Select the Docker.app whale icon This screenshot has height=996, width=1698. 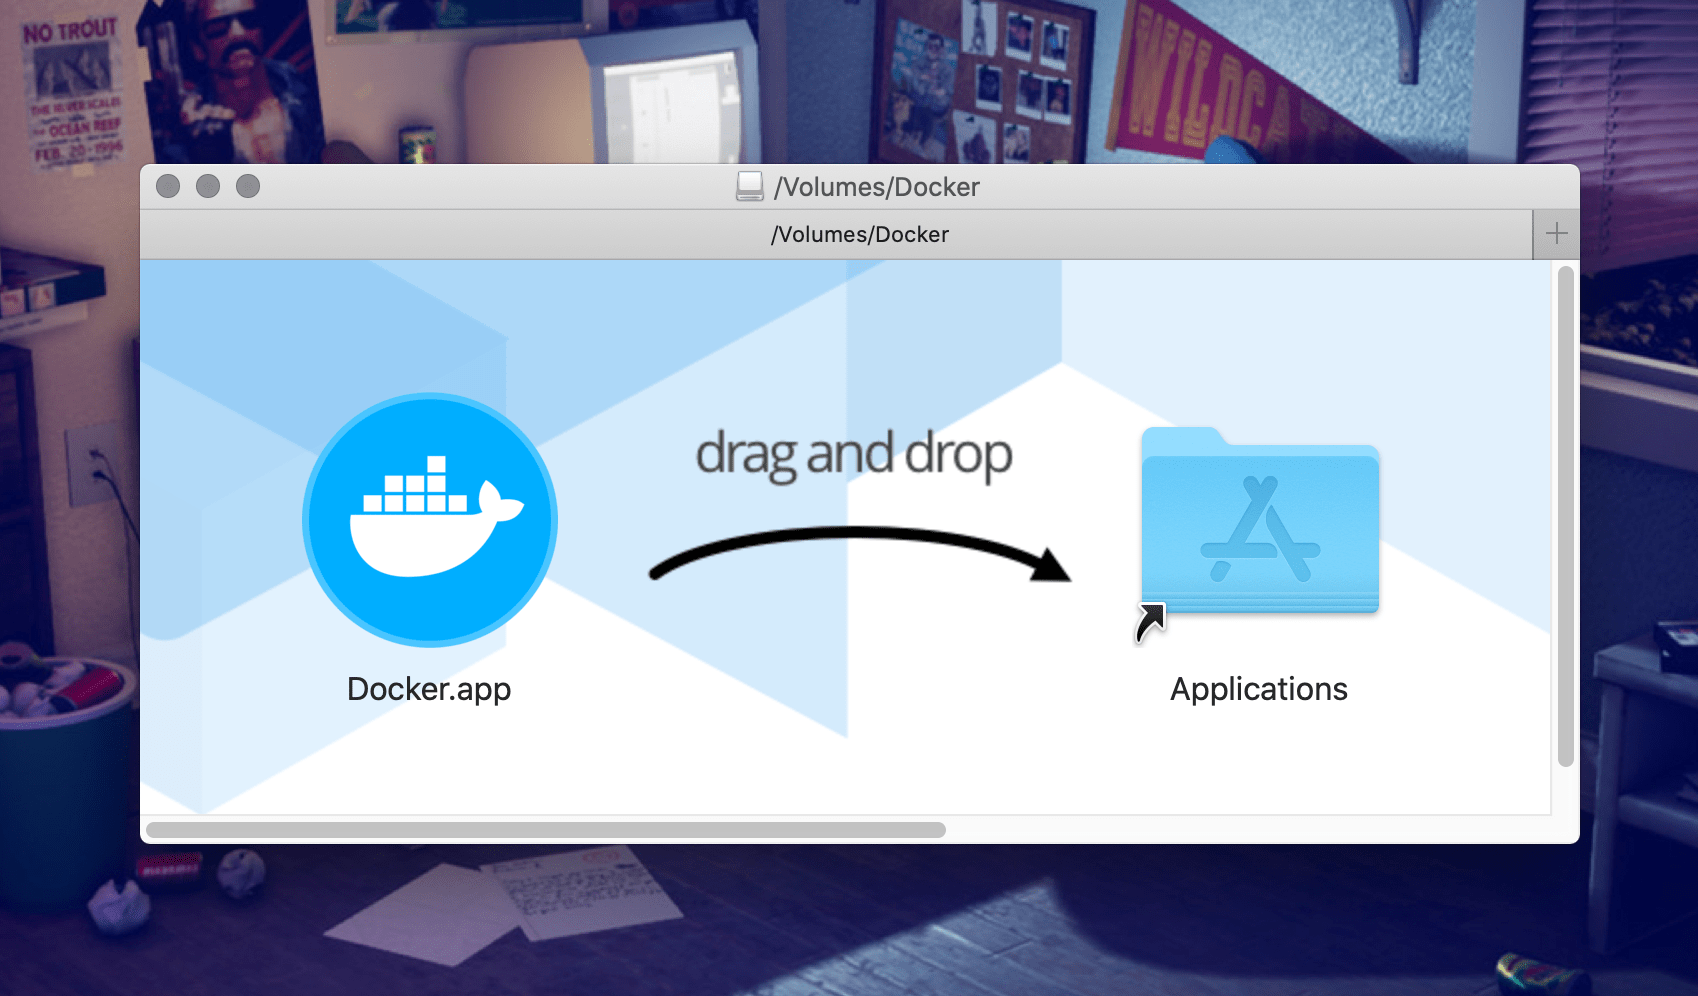pos(430,520)
